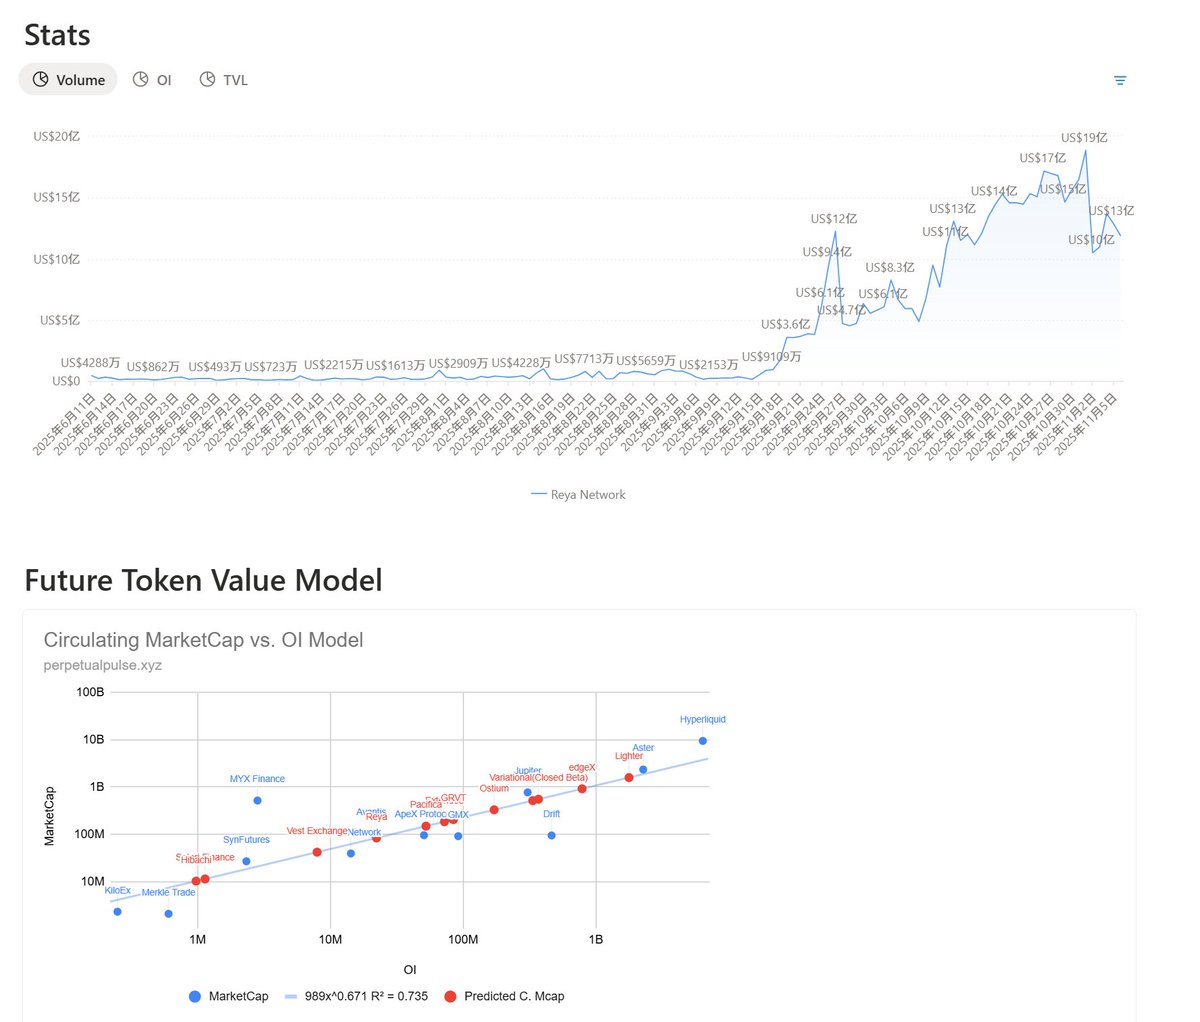
Task: Click the Circulating MarketCap vs. OI Model title
Action: (x=203, y=640)
